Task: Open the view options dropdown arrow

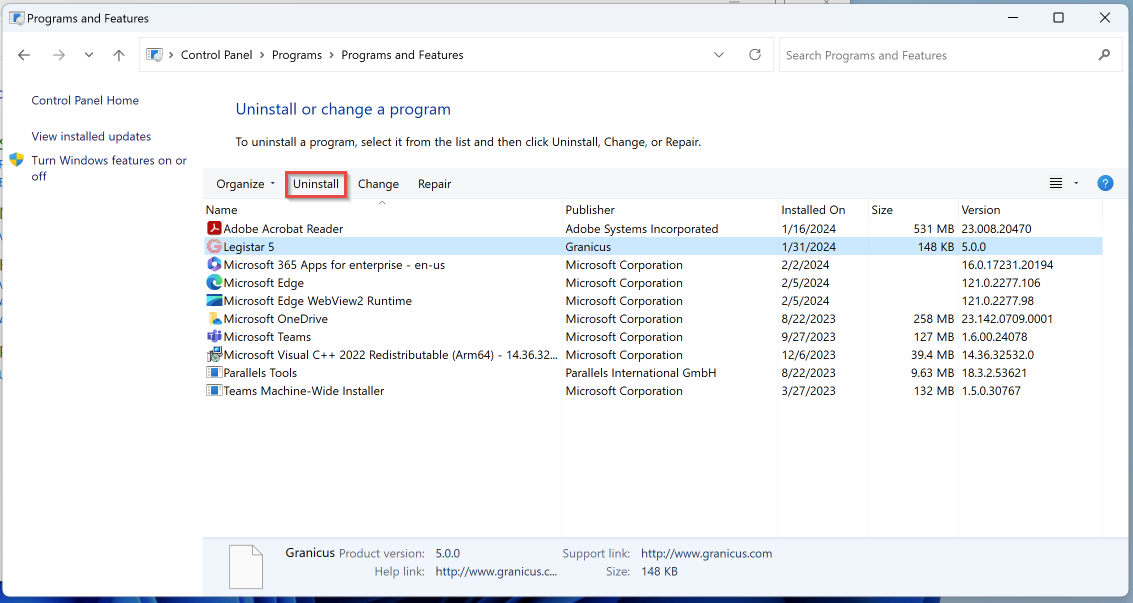Action: [x=1076, y=183]
